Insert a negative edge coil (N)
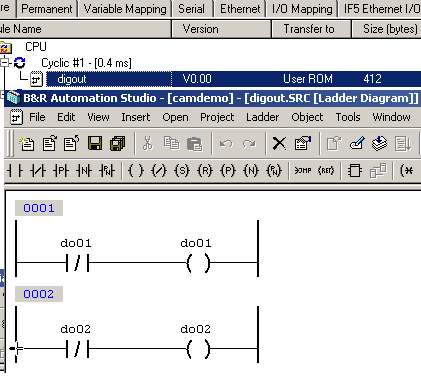Screen dimensions: 421x384 251,171
